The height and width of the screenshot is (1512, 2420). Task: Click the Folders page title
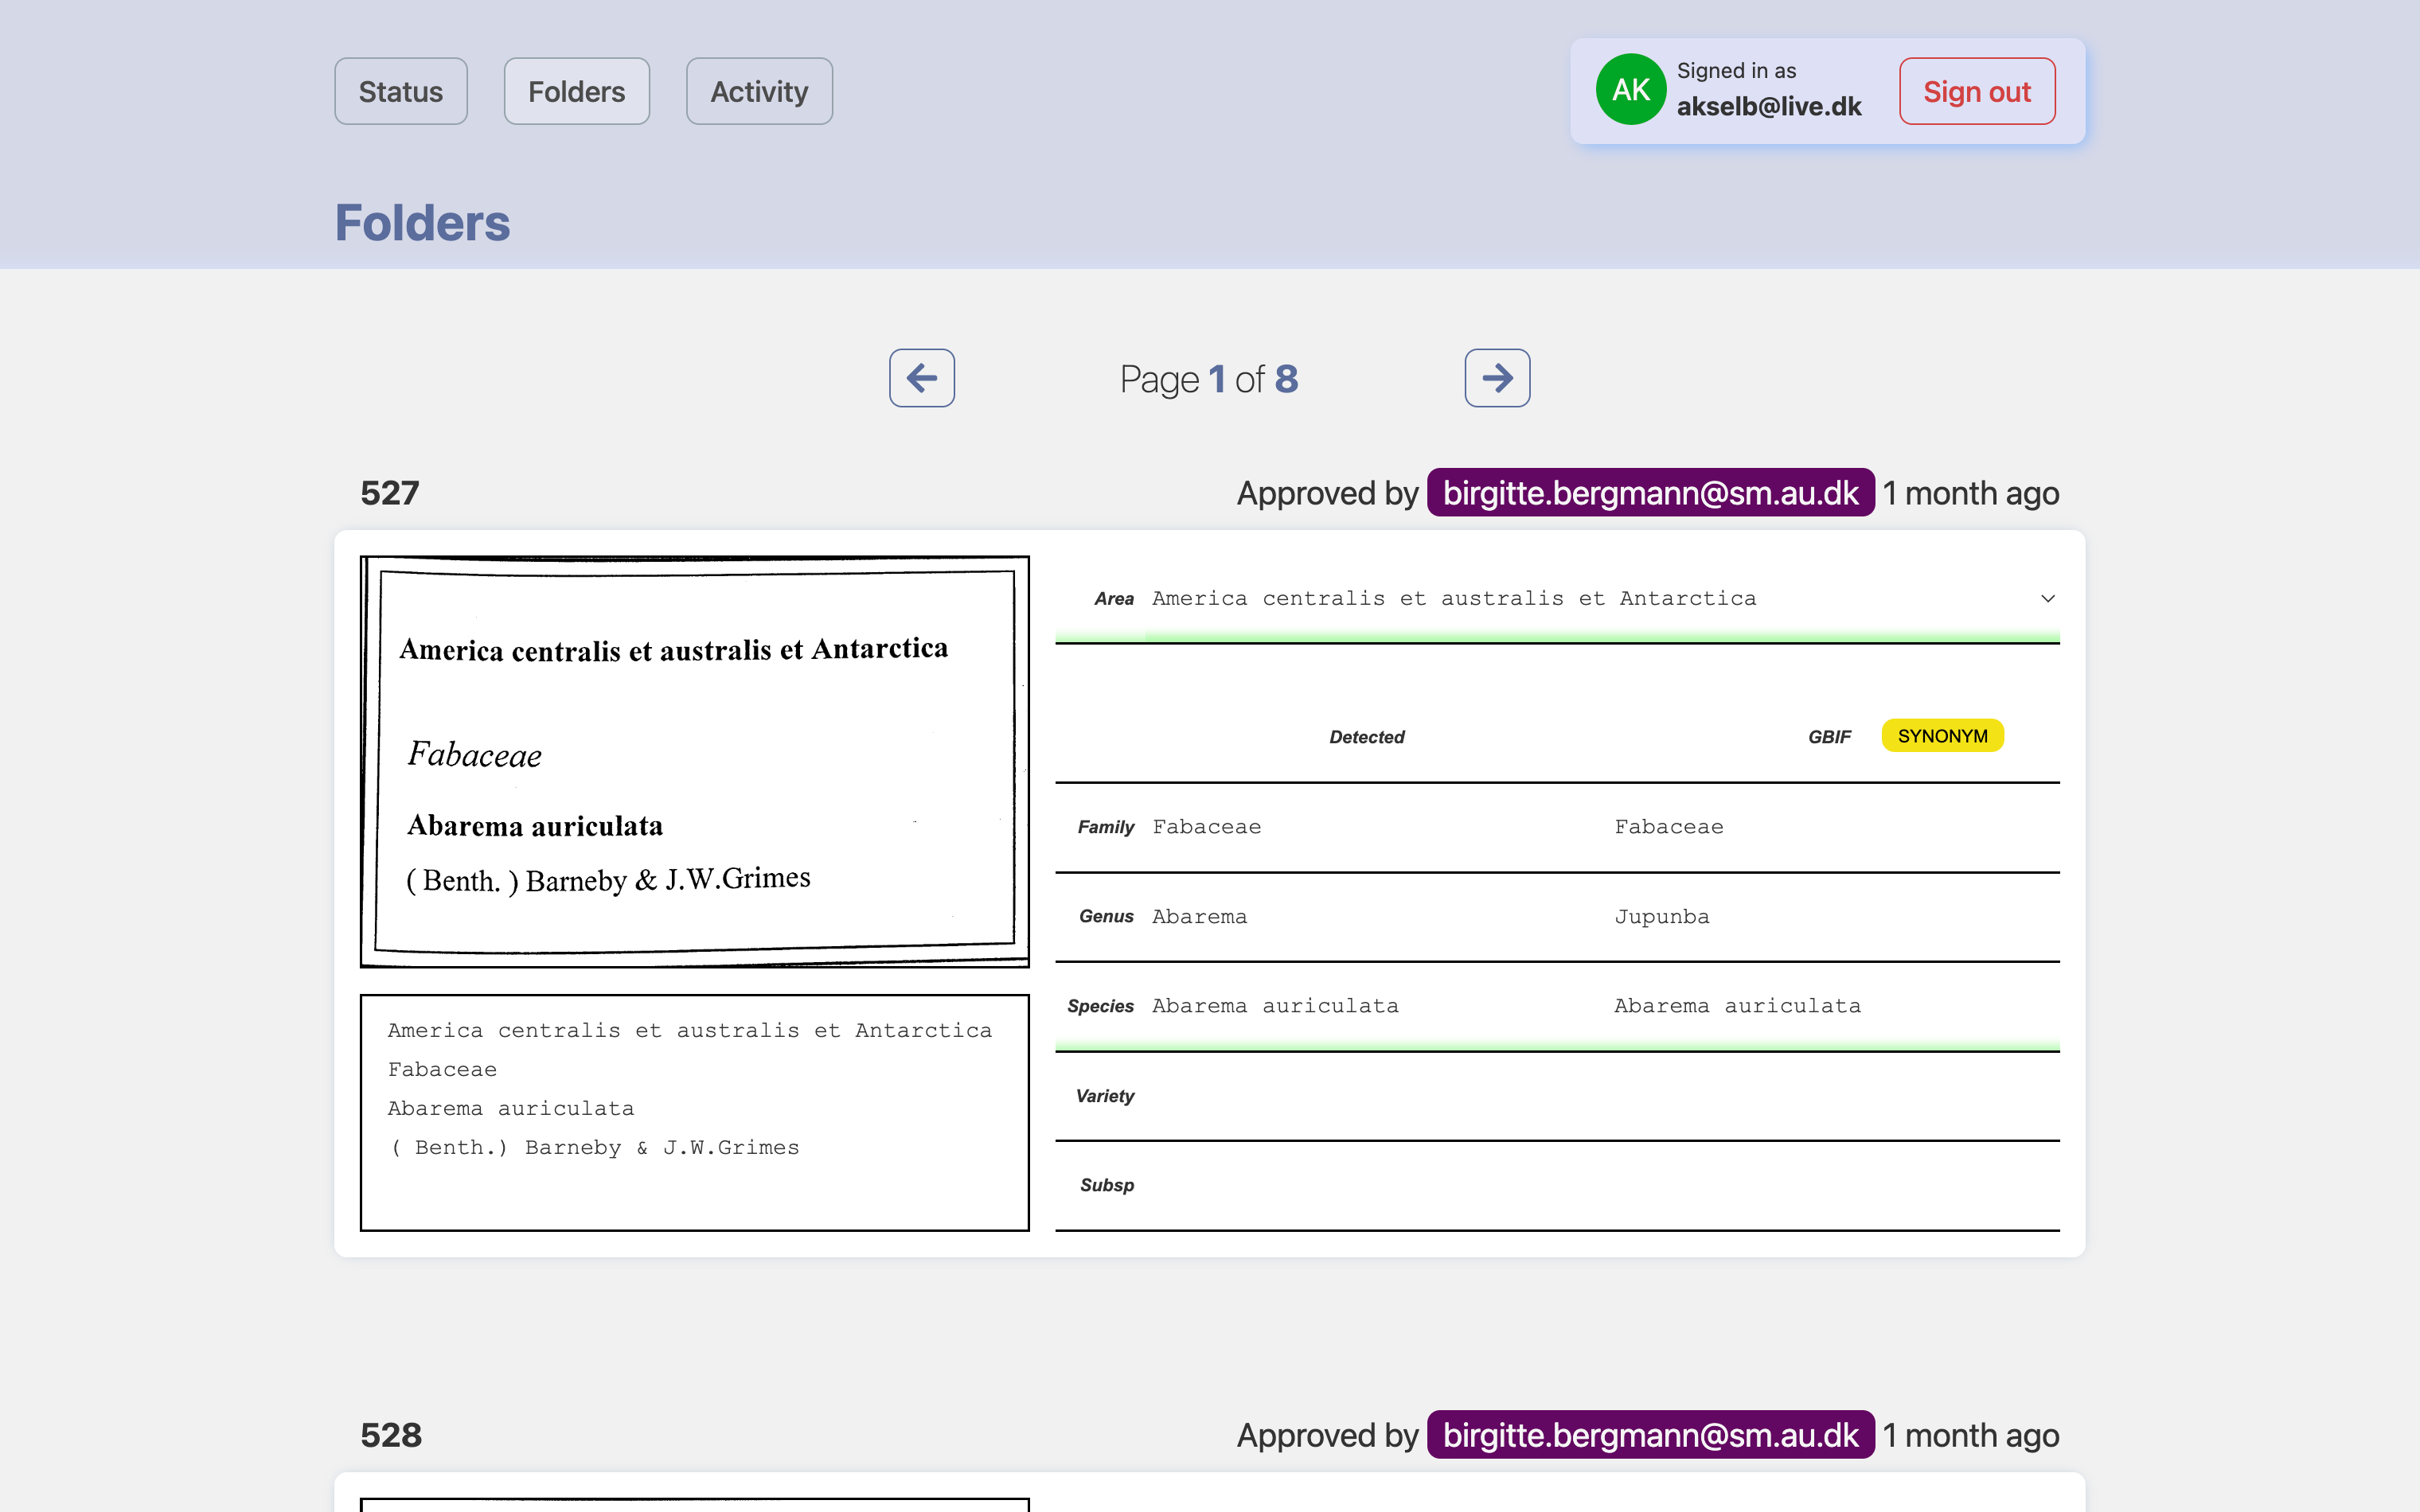[422, 222]
